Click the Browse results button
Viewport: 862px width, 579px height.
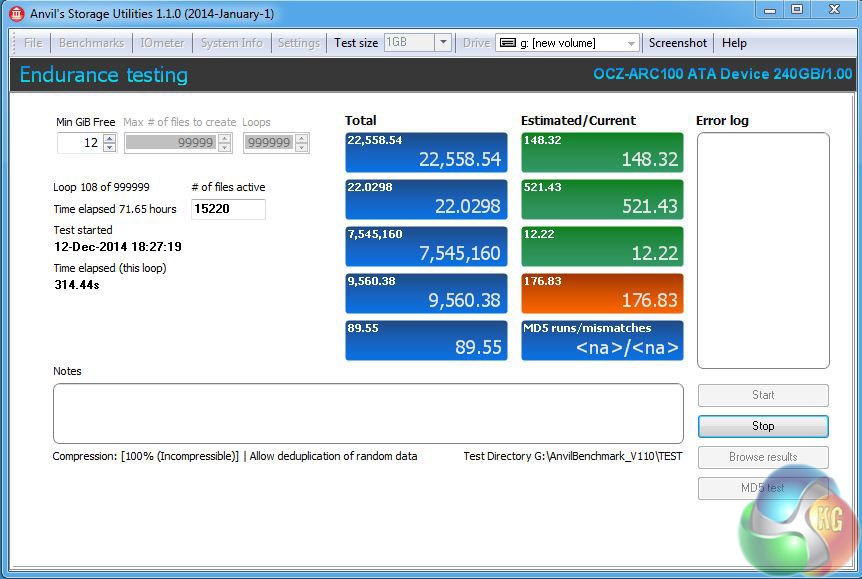763,457
